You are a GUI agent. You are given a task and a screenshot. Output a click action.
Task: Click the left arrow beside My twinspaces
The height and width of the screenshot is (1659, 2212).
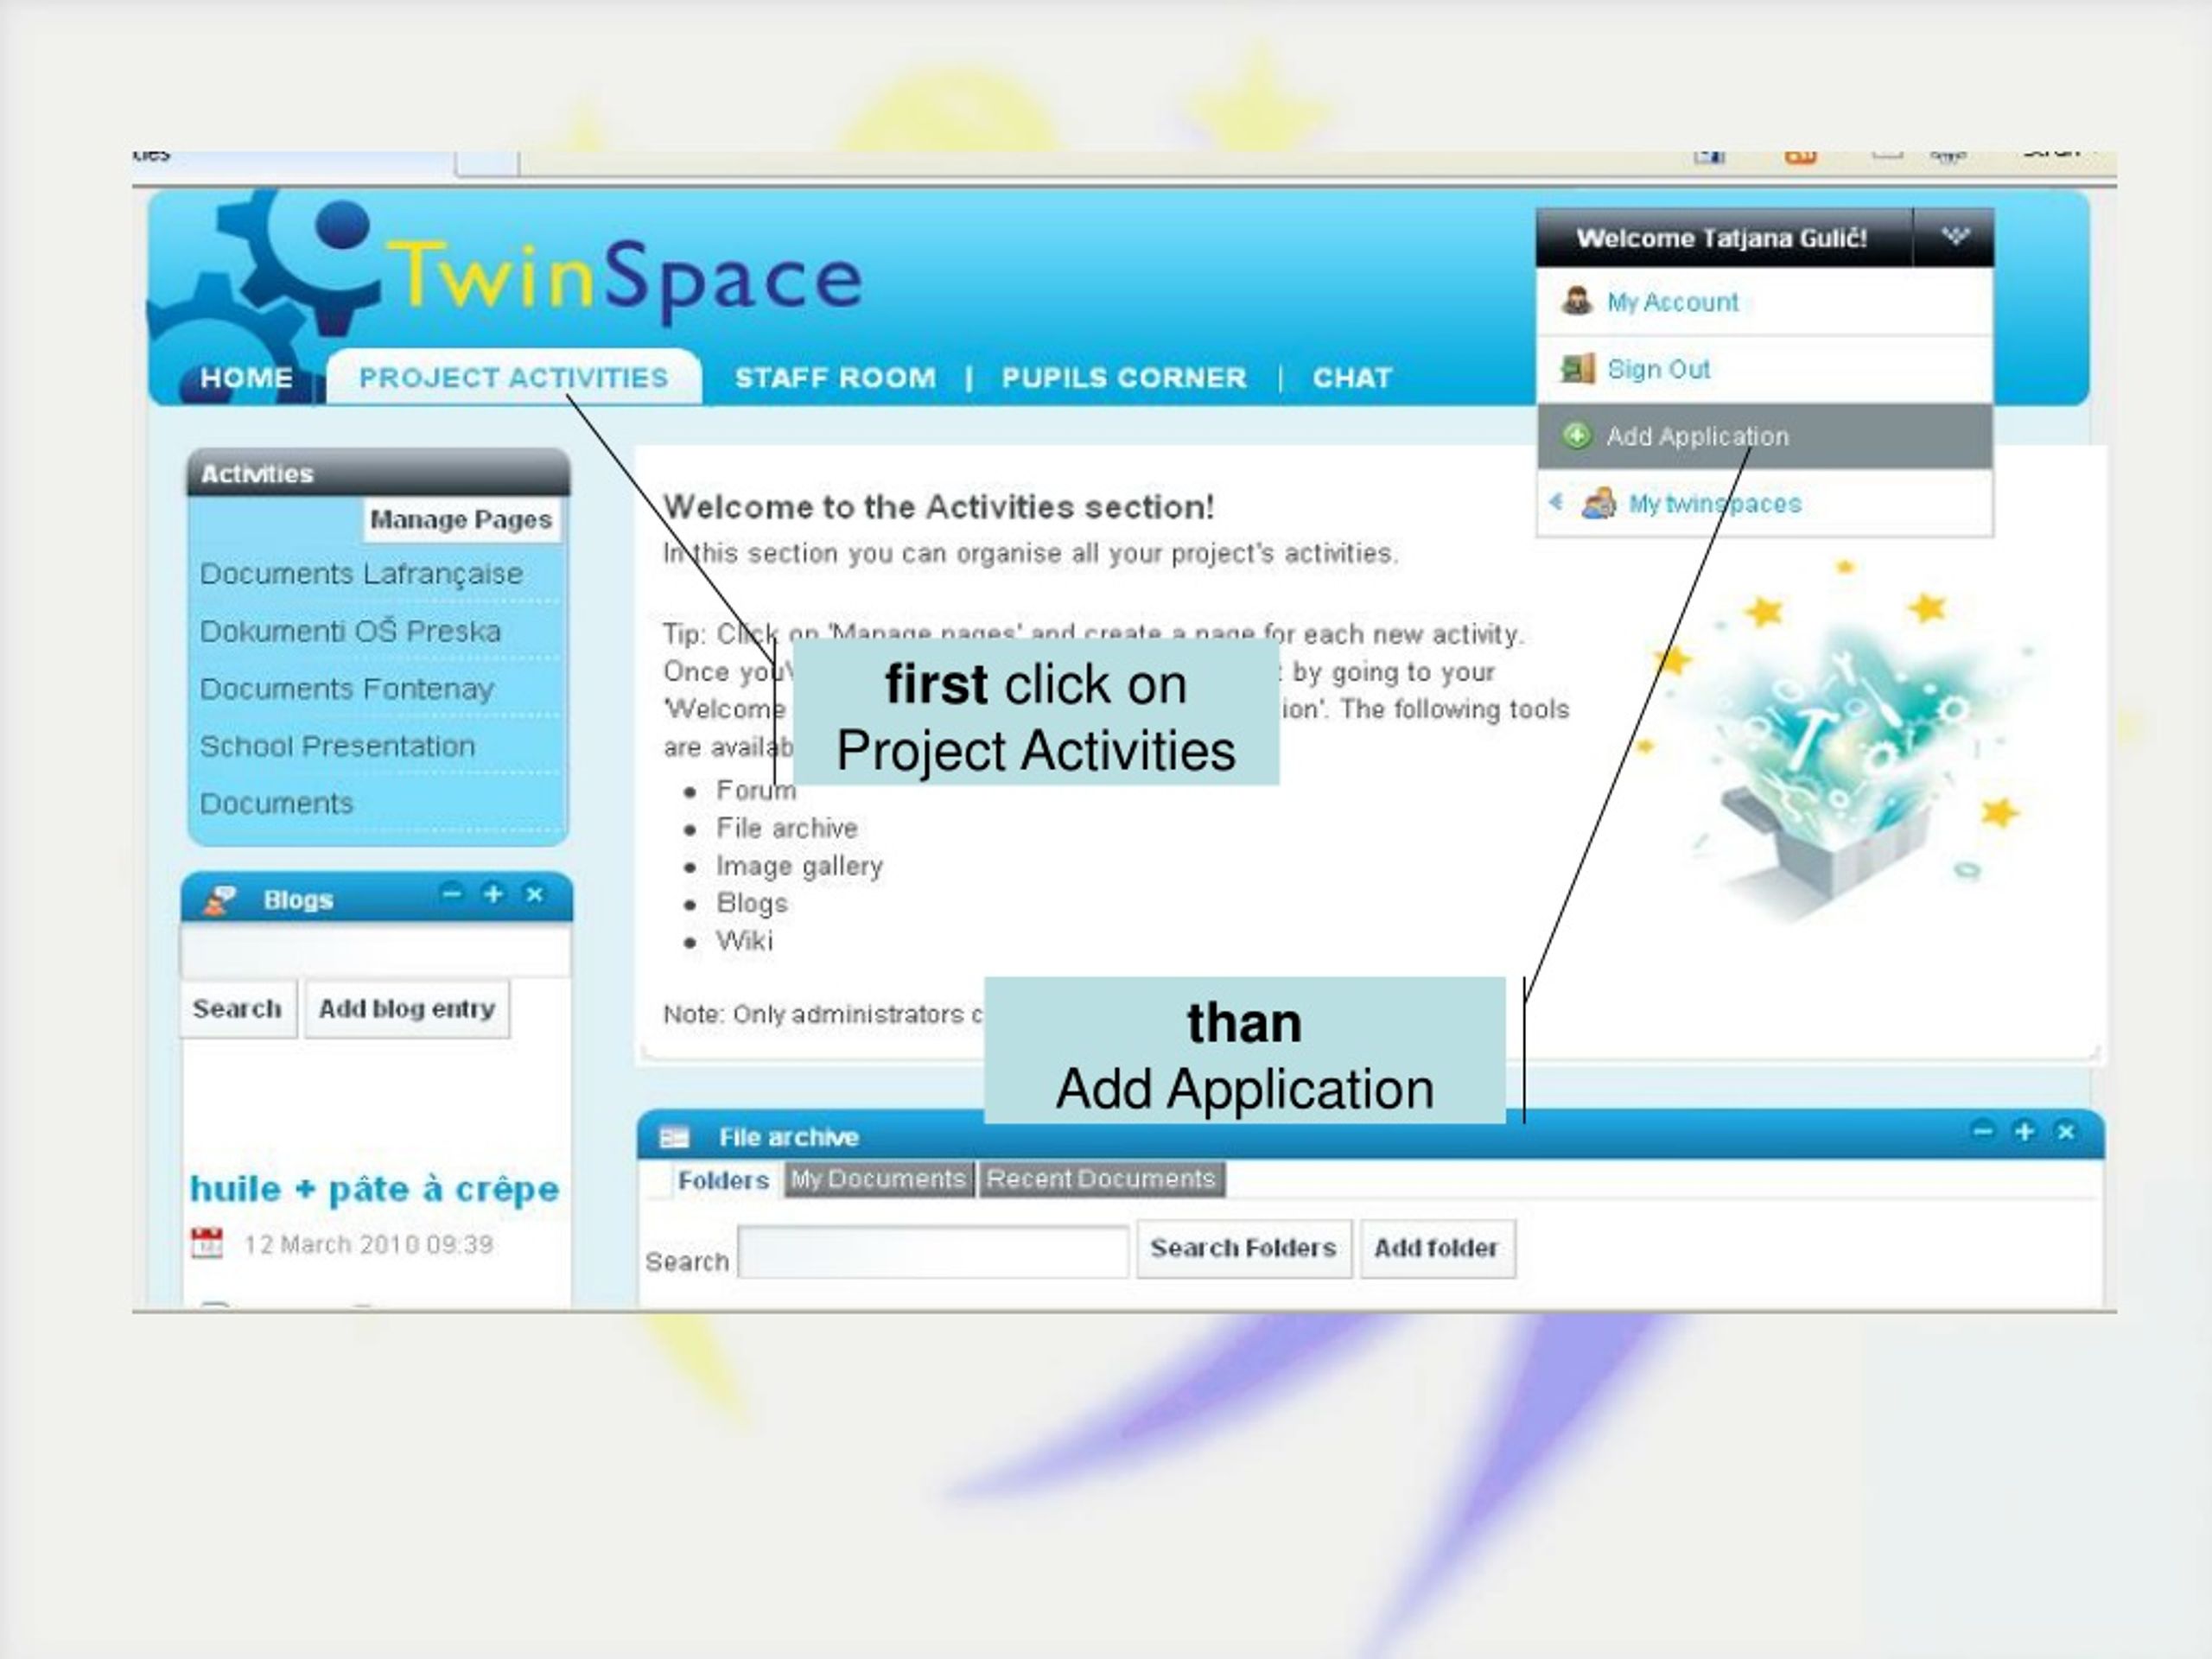[x=1556, y=502]
